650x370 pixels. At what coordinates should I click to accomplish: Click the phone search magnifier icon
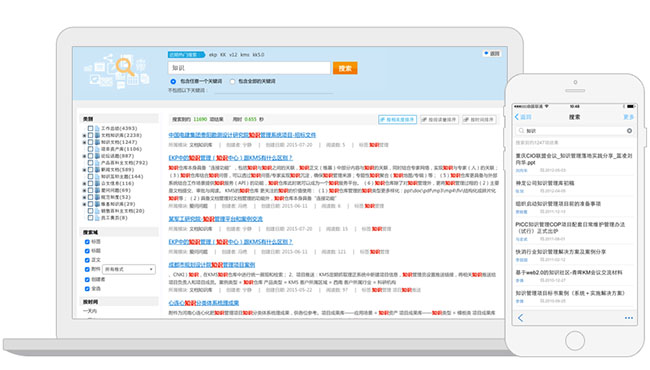(521, 131)
